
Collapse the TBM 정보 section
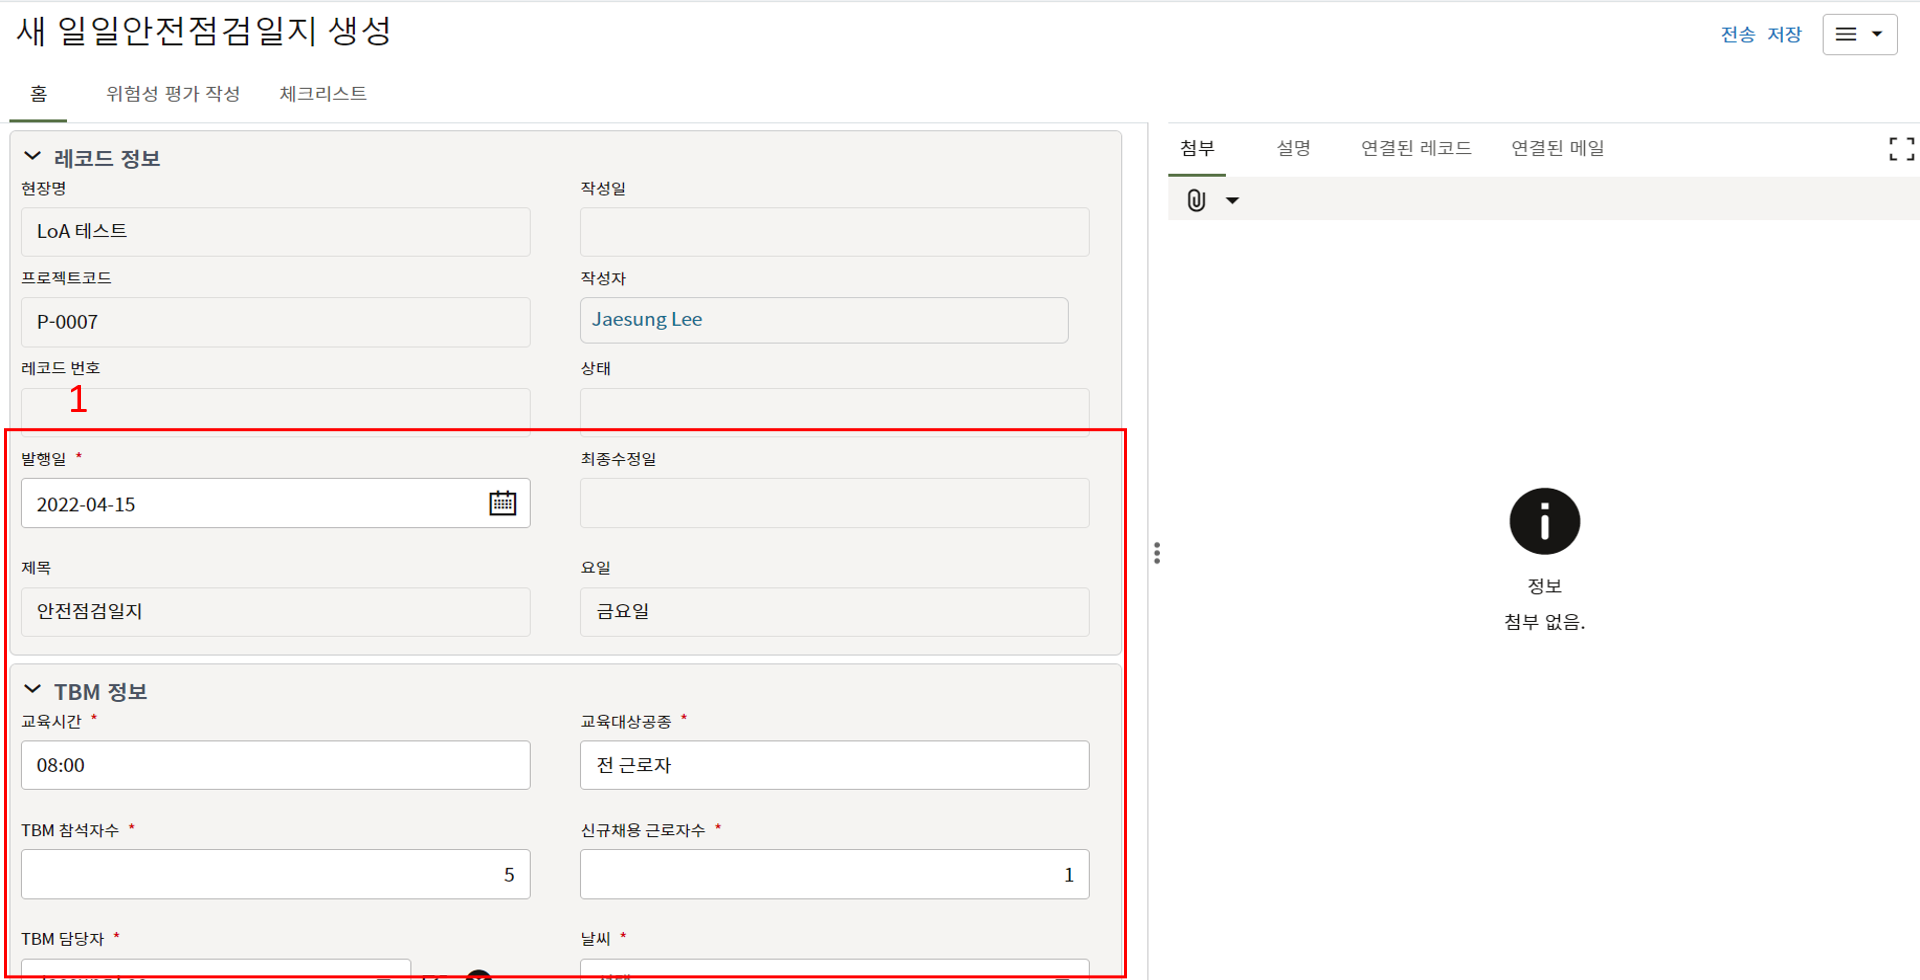point(33,690)
